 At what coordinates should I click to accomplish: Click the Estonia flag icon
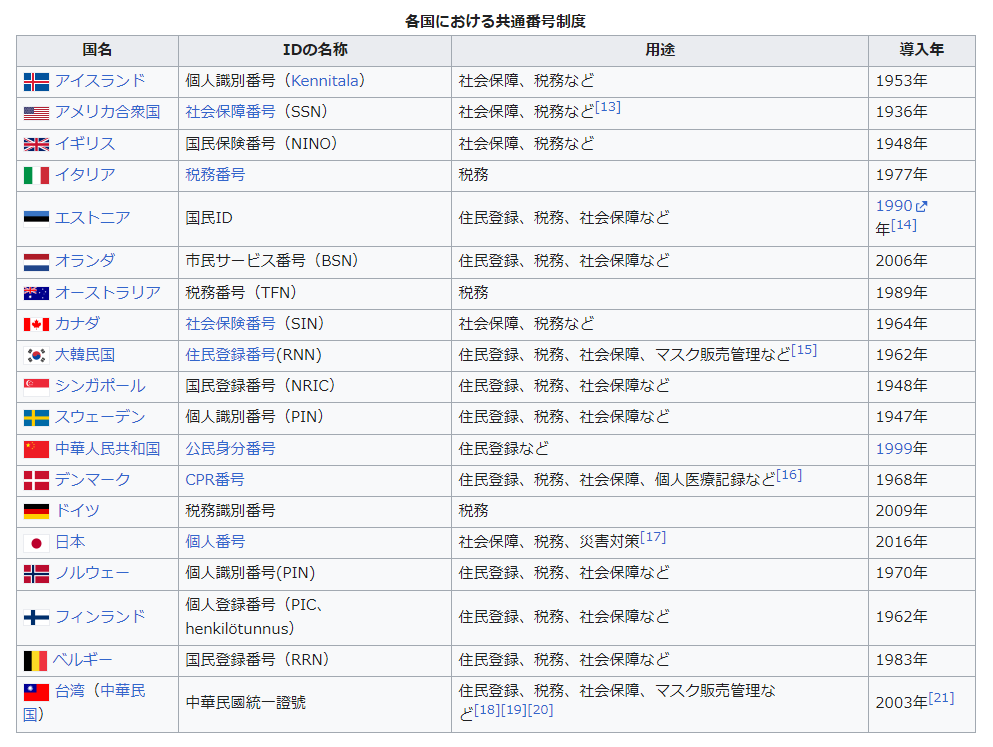(36, 219)
